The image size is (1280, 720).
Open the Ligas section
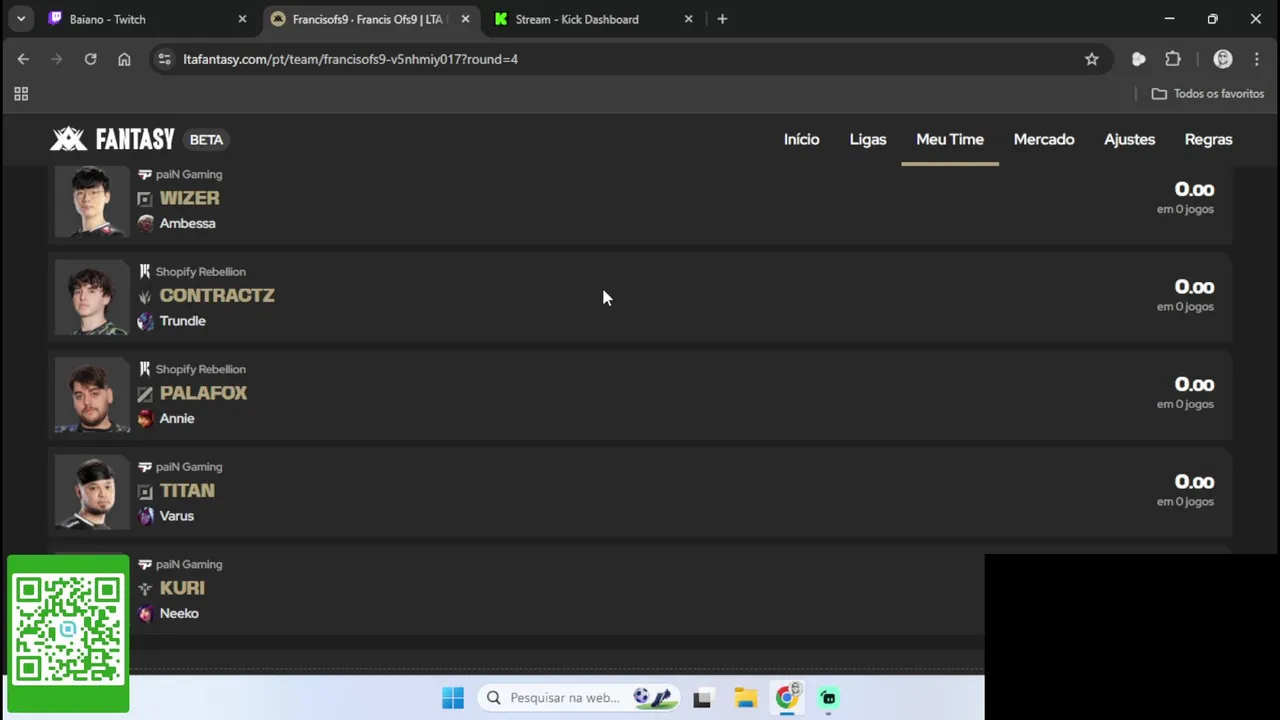tap(868, 139)
